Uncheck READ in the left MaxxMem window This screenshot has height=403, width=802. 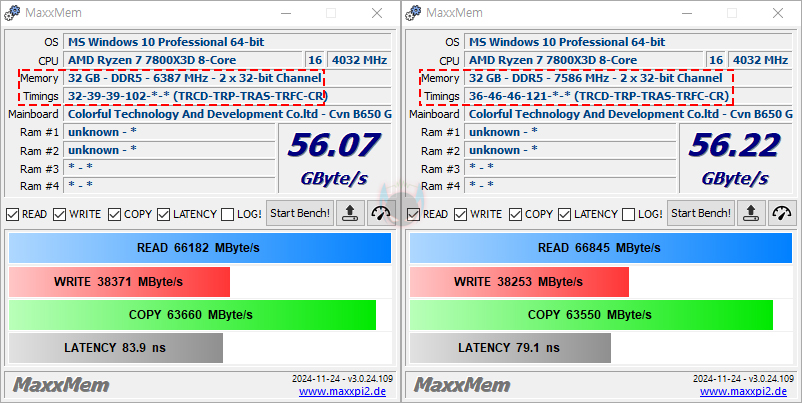[x=12, y=214]
